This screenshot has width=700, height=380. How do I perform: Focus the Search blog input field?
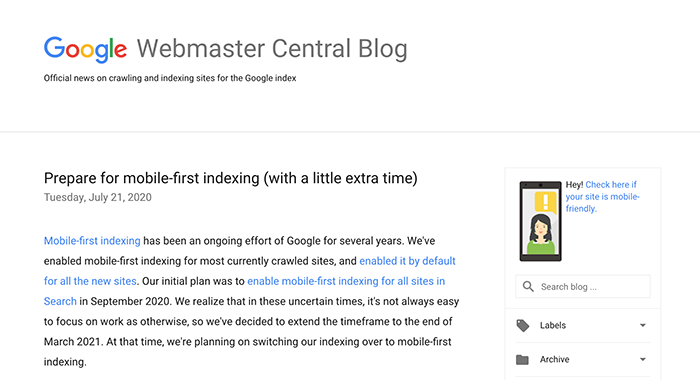[x=583, y=287]
